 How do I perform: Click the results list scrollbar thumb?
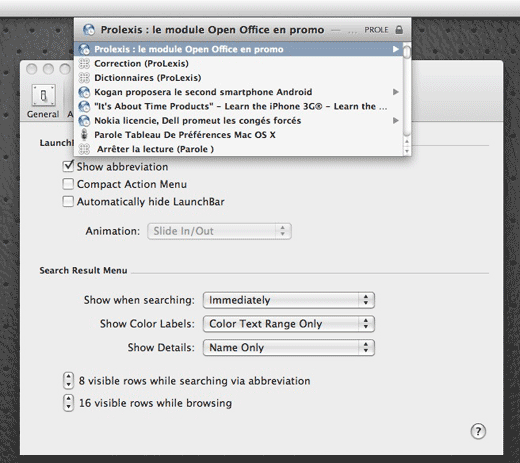pos(407,52)
